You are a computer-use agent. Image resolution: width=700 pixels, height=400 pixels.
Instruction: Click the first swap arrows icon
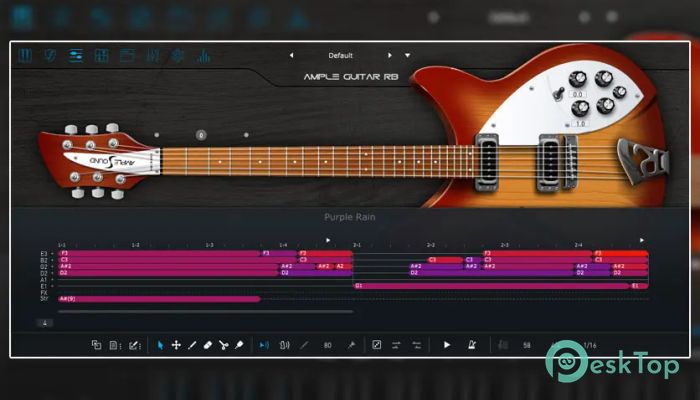point(396,345)
